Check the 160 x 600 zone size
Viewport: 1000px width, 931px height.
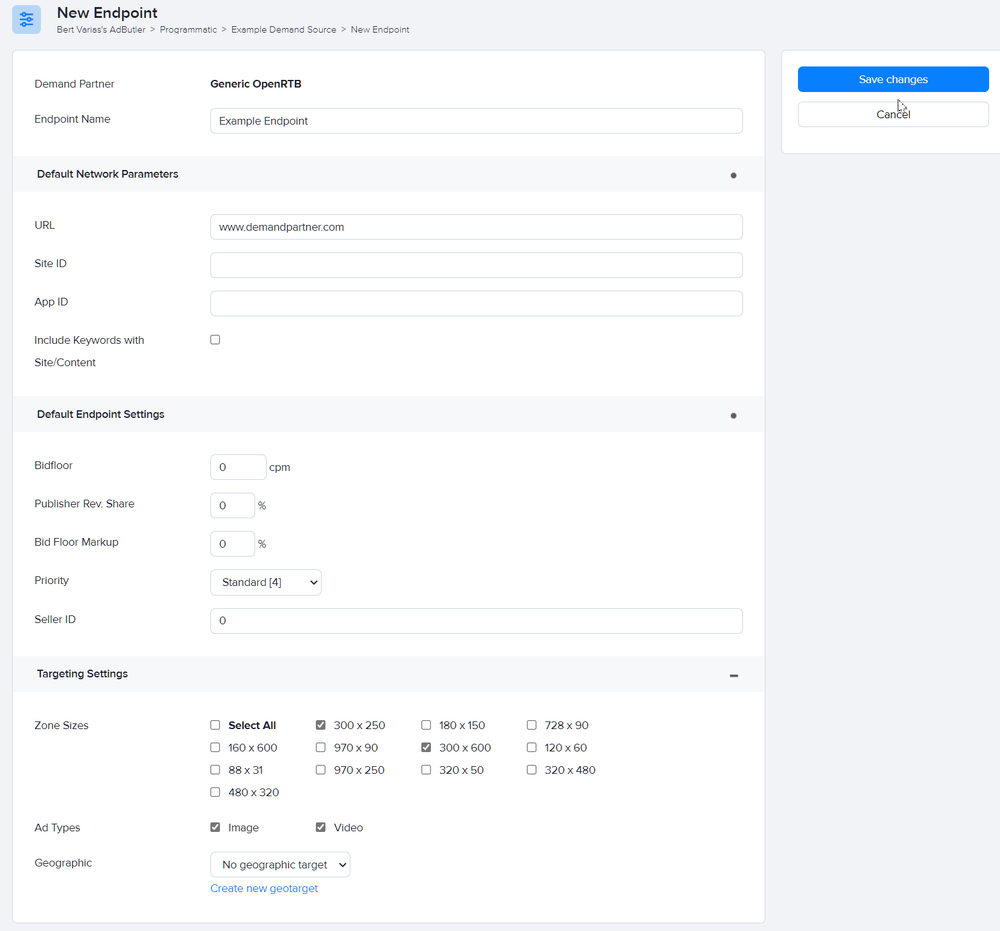(216, 747)
